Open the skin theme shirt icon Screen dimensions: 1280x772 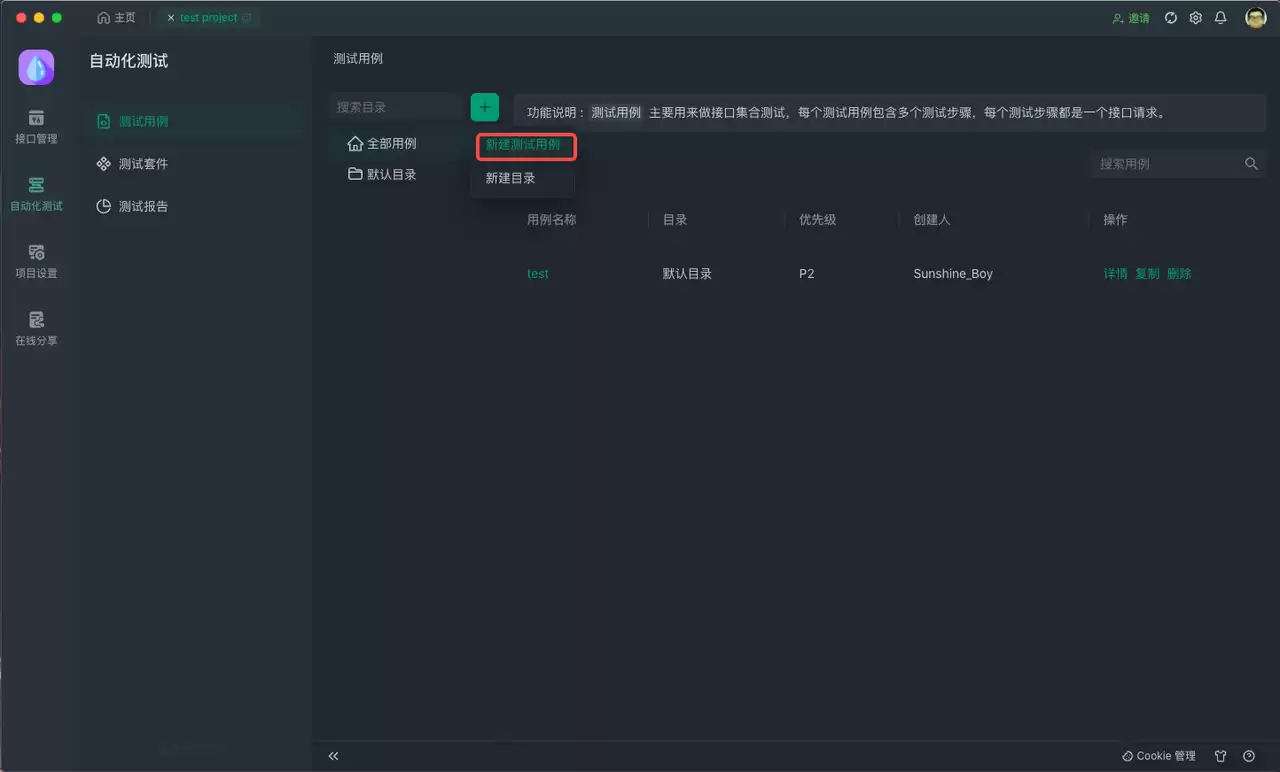(x=1220, y=756)
